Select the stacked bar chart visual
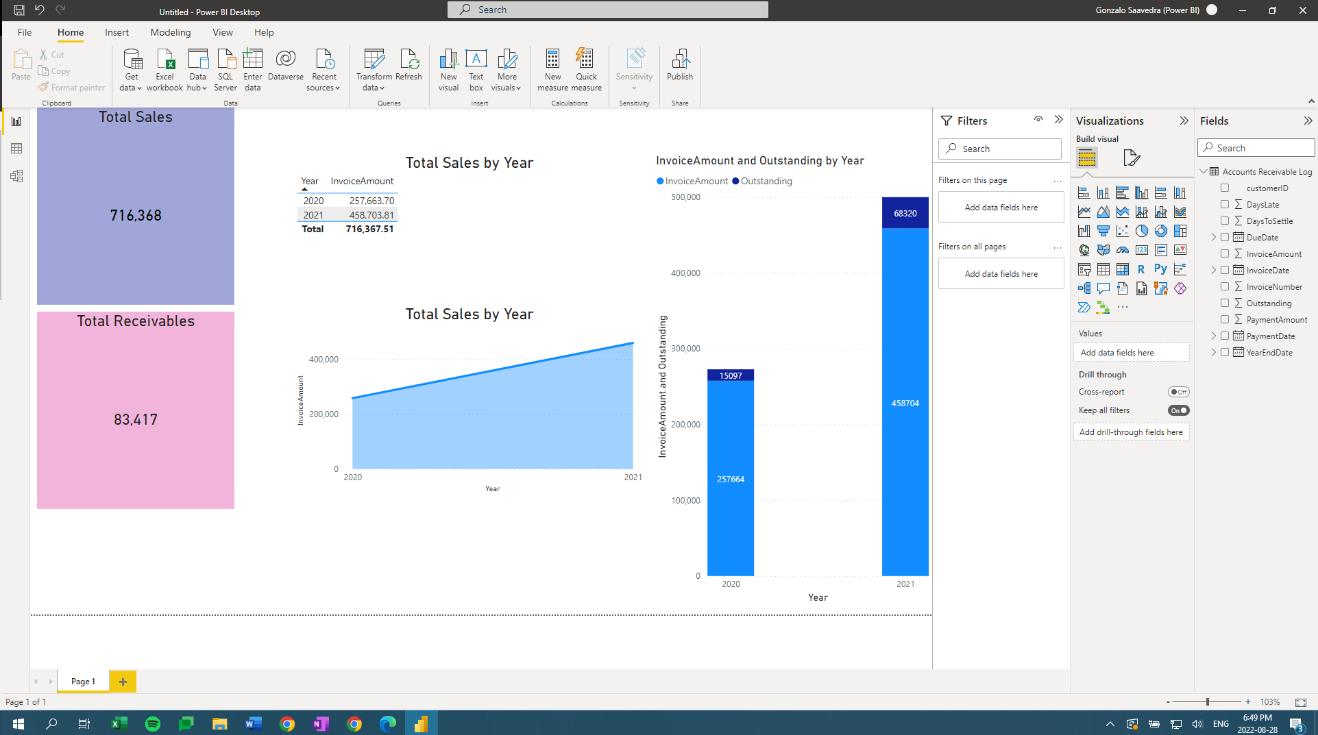Screen dimensions: 1318x735 1084,193
